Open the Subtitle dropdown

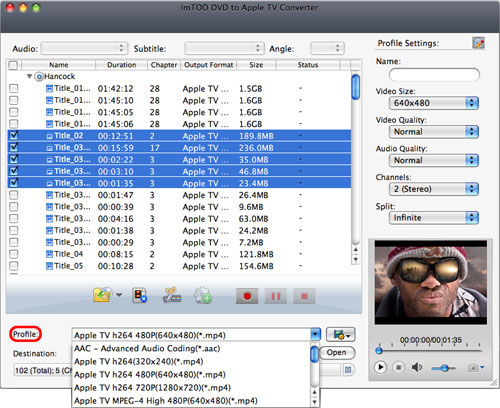(224, 48)
